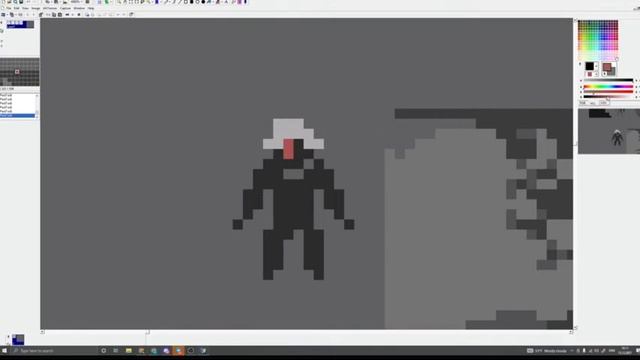640x360 pixels.
Task: Open the File menu
Action: click(9, 8)
